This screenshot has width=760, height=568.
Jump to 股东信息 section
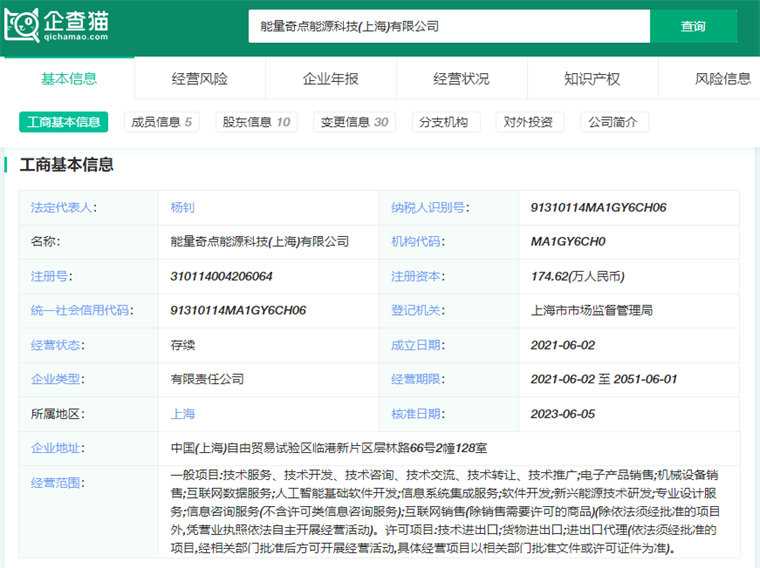click(256, 122)
